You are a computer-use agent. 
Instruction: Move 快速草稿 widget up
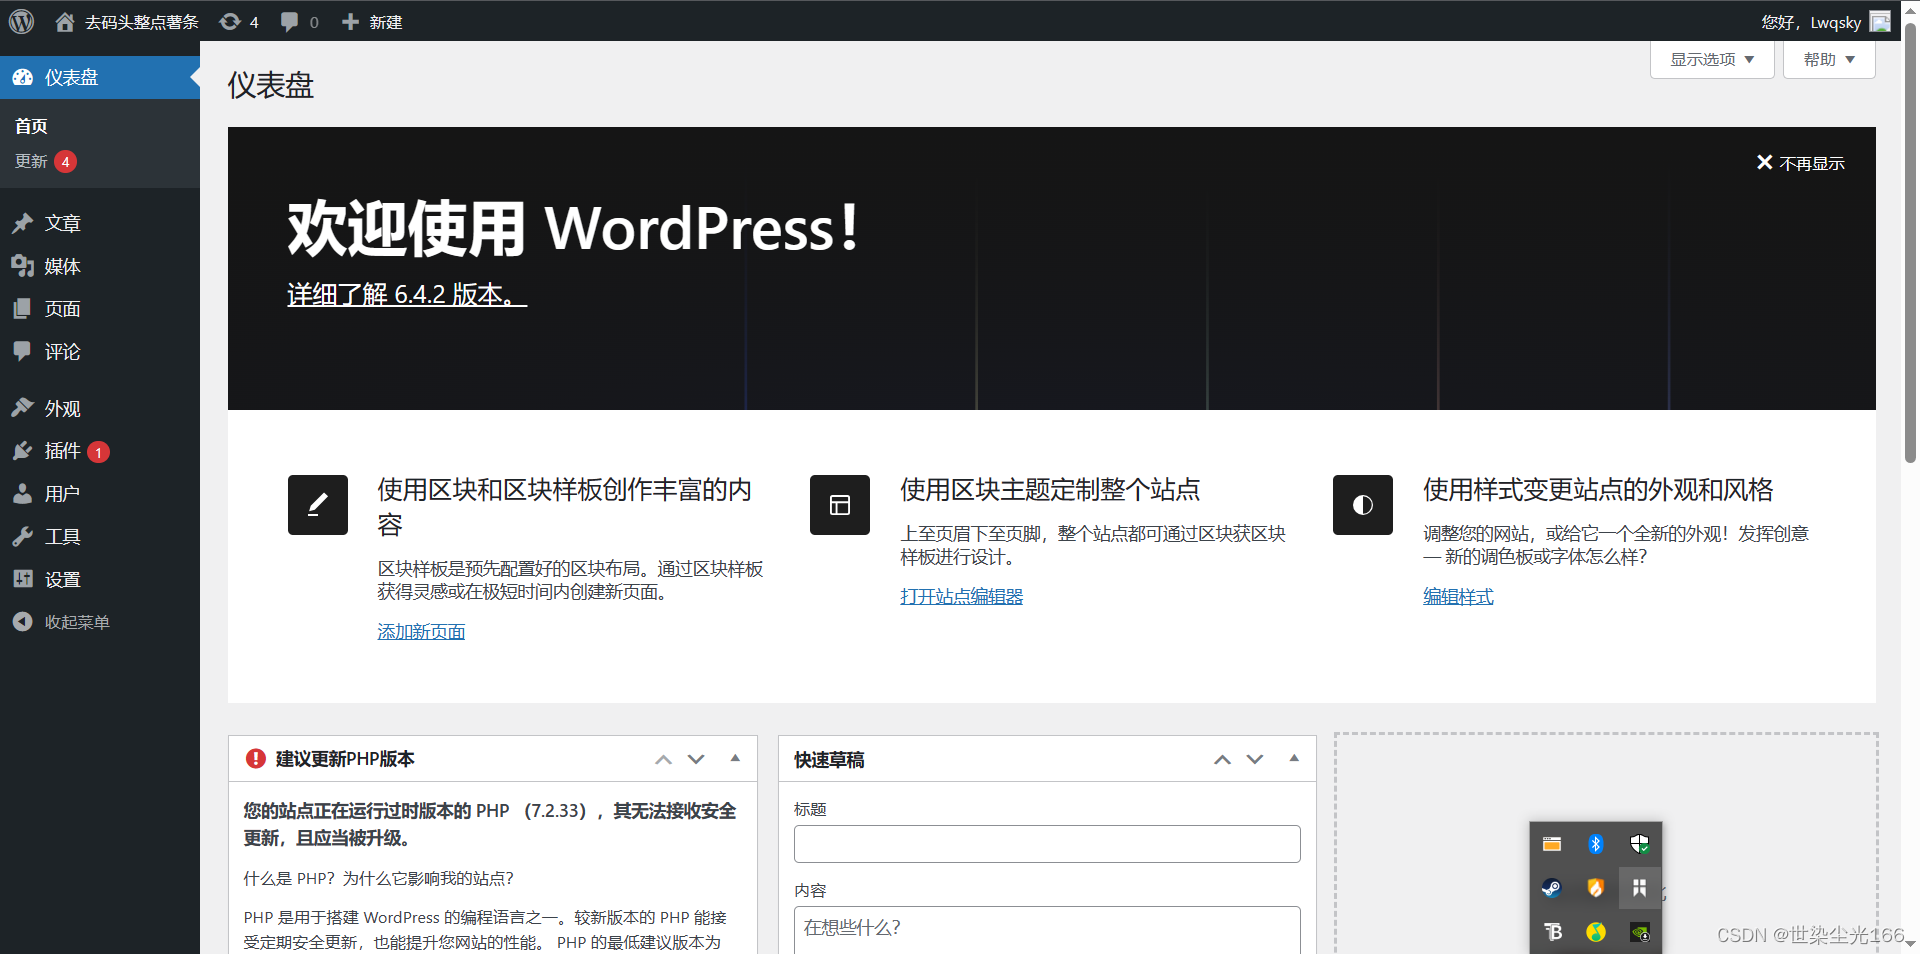point(1222,760)
